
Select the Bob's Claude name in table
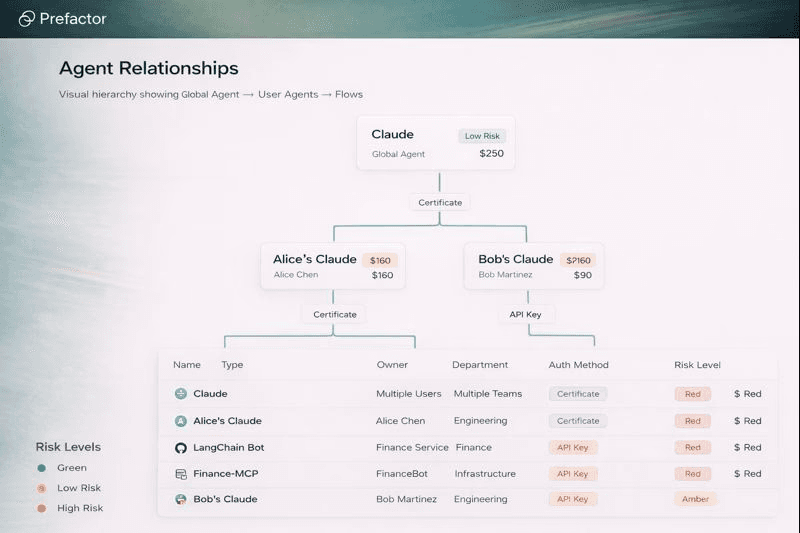tap(225, 499)
